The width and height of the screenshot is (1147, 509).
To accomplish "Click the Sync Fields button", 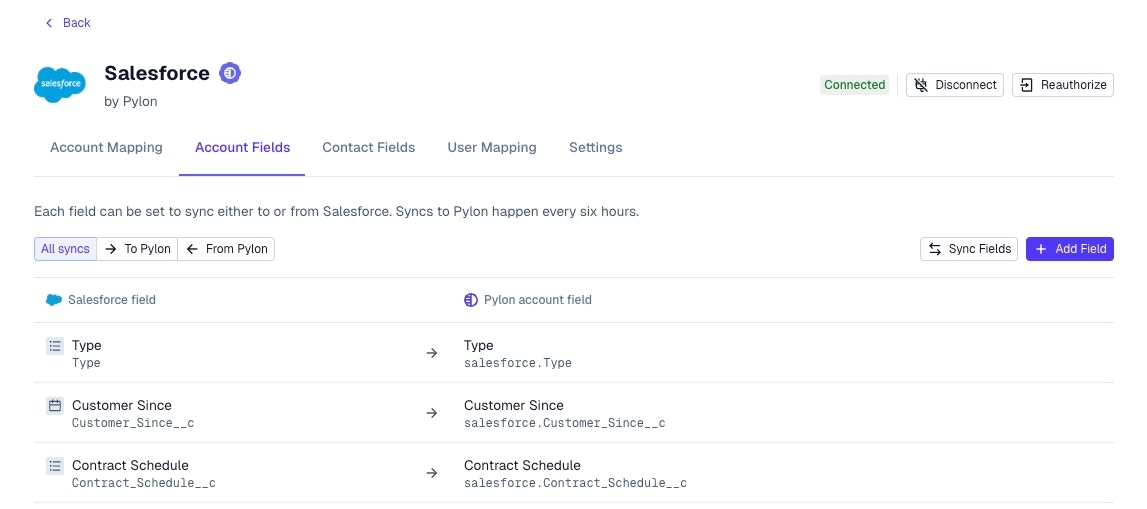I will tap(969, 249).
